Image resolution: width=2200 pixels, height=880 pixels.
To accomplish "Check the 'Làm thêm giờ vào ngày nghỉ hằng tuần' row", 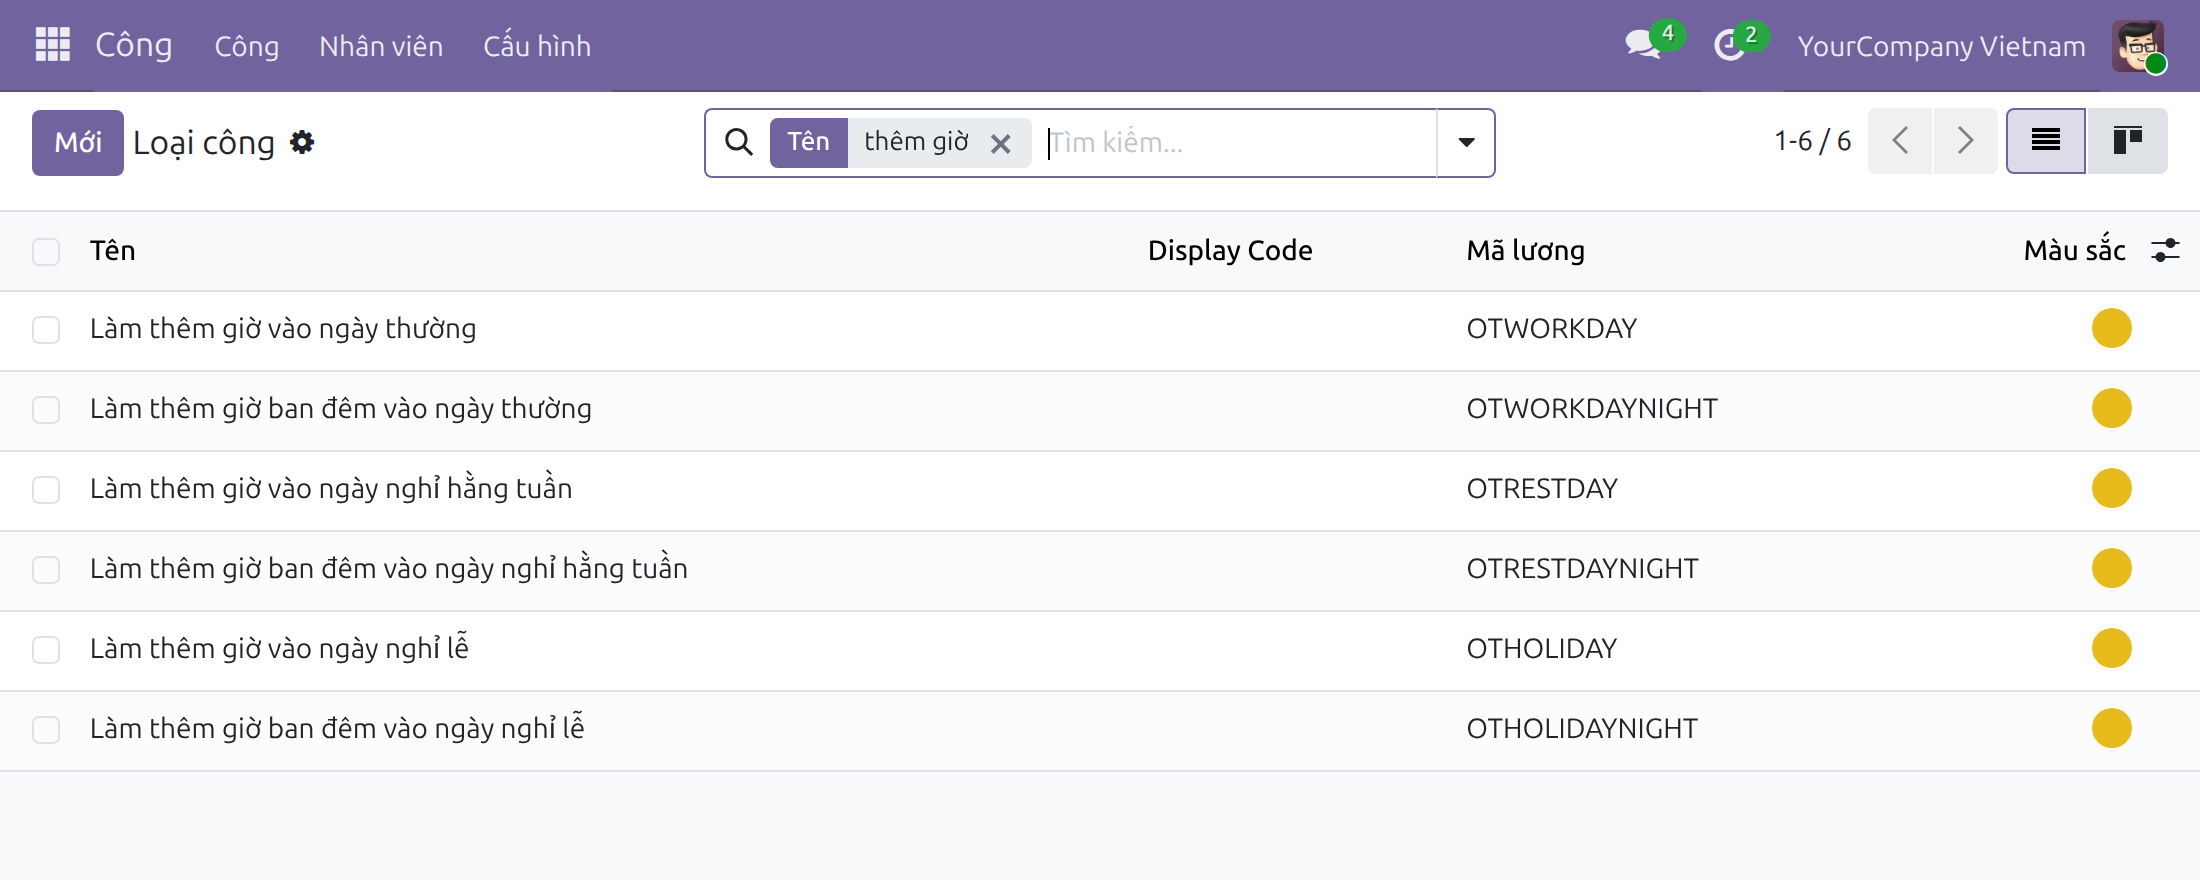I will [46, 490].
